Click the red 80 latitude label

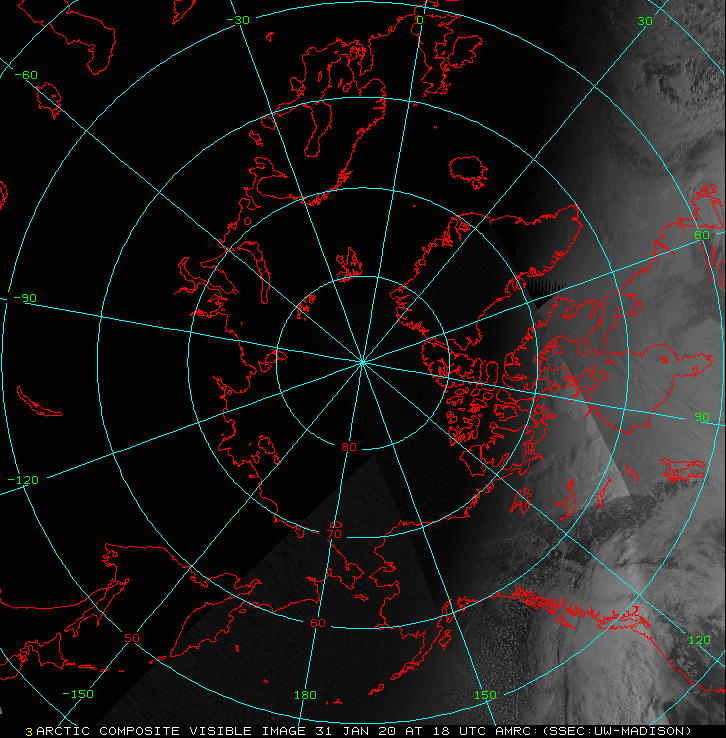pyautogui.click(x=349, y=447)
